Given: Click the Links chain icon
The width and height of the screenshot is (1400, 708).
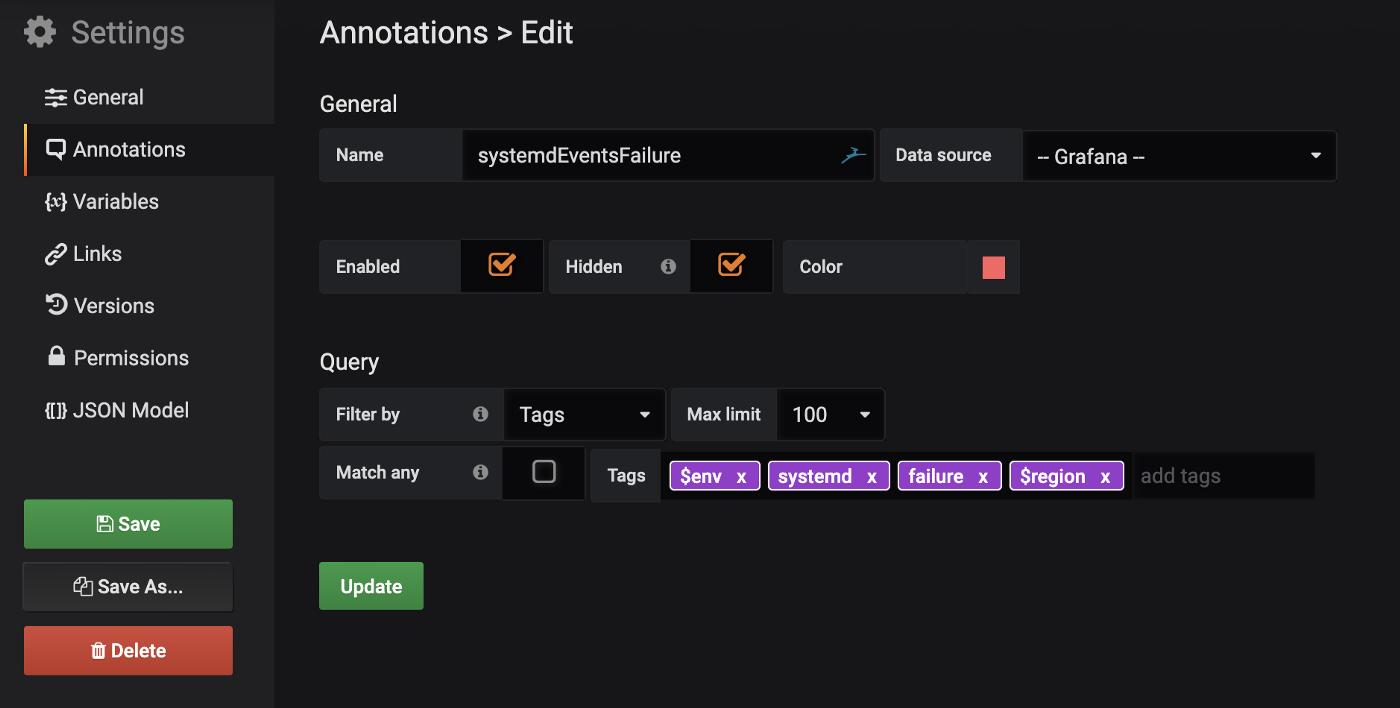Looking at the screenshot, I should pyautogui.click(x=55, y=253).
